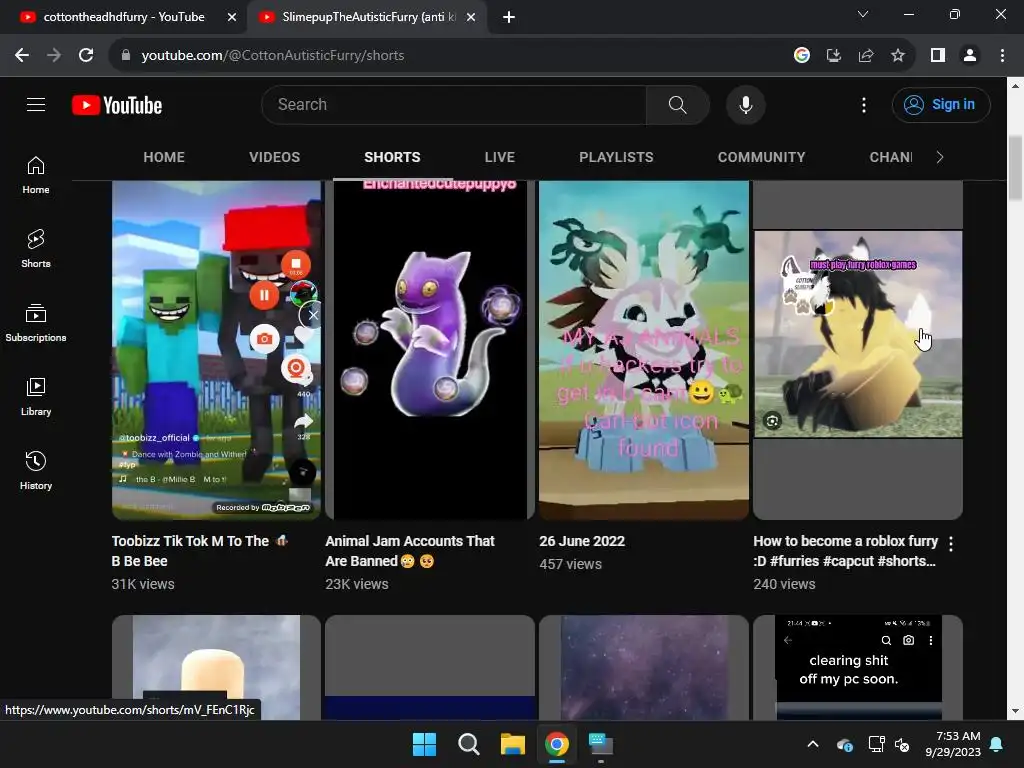This screenshot has width=1024, height=768.
Task: Open the network display tray icon
Action: click(876, 744)
